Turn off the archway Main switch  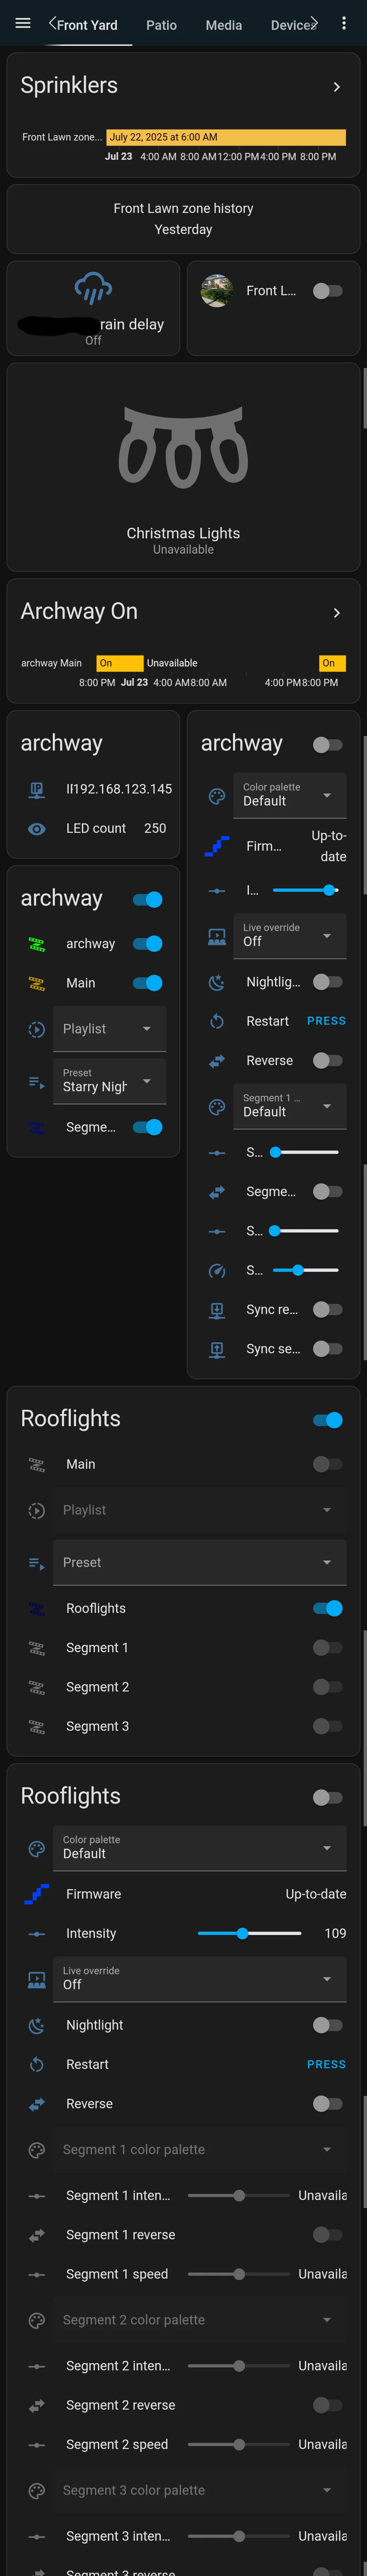147,983
